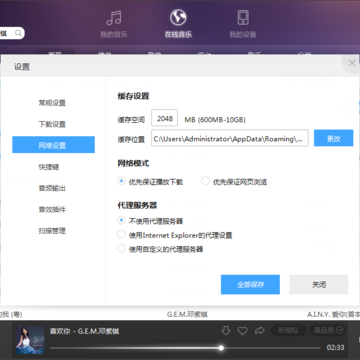This screenshot has height=360, width=360.
Task: Open the 我的设备 phone icon
Action: [243, 18]
